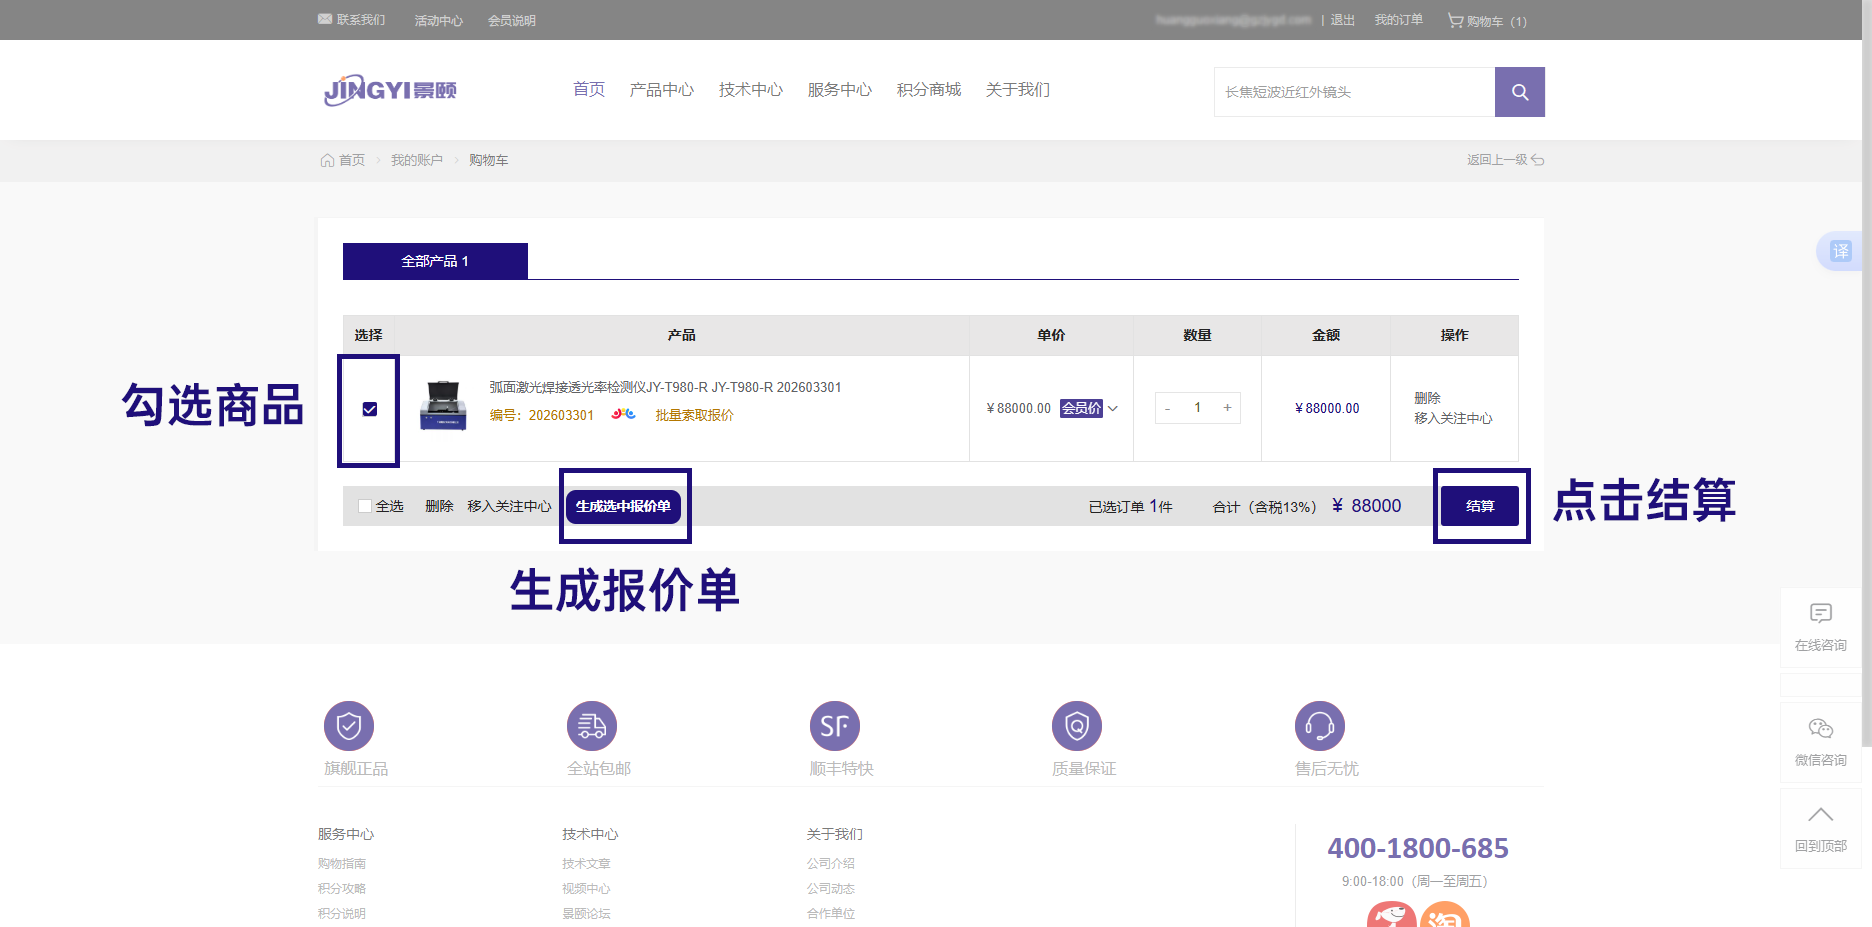Viewport: 1872px width, 927px height.
Task: Expand the member price dropdown arrow
Action: pos(1113,408)
